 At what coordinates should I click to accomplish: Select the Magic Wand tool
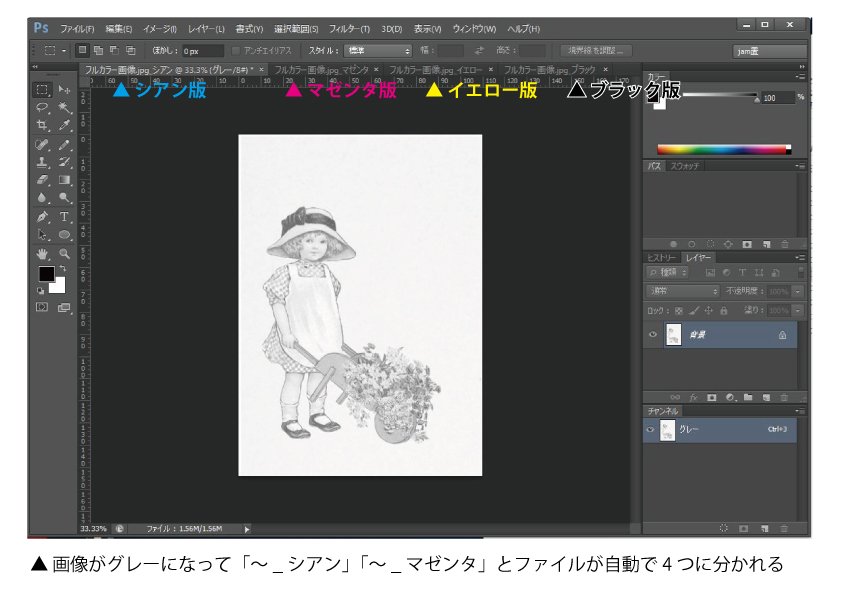pyautogui.click(x=64, y=108)
